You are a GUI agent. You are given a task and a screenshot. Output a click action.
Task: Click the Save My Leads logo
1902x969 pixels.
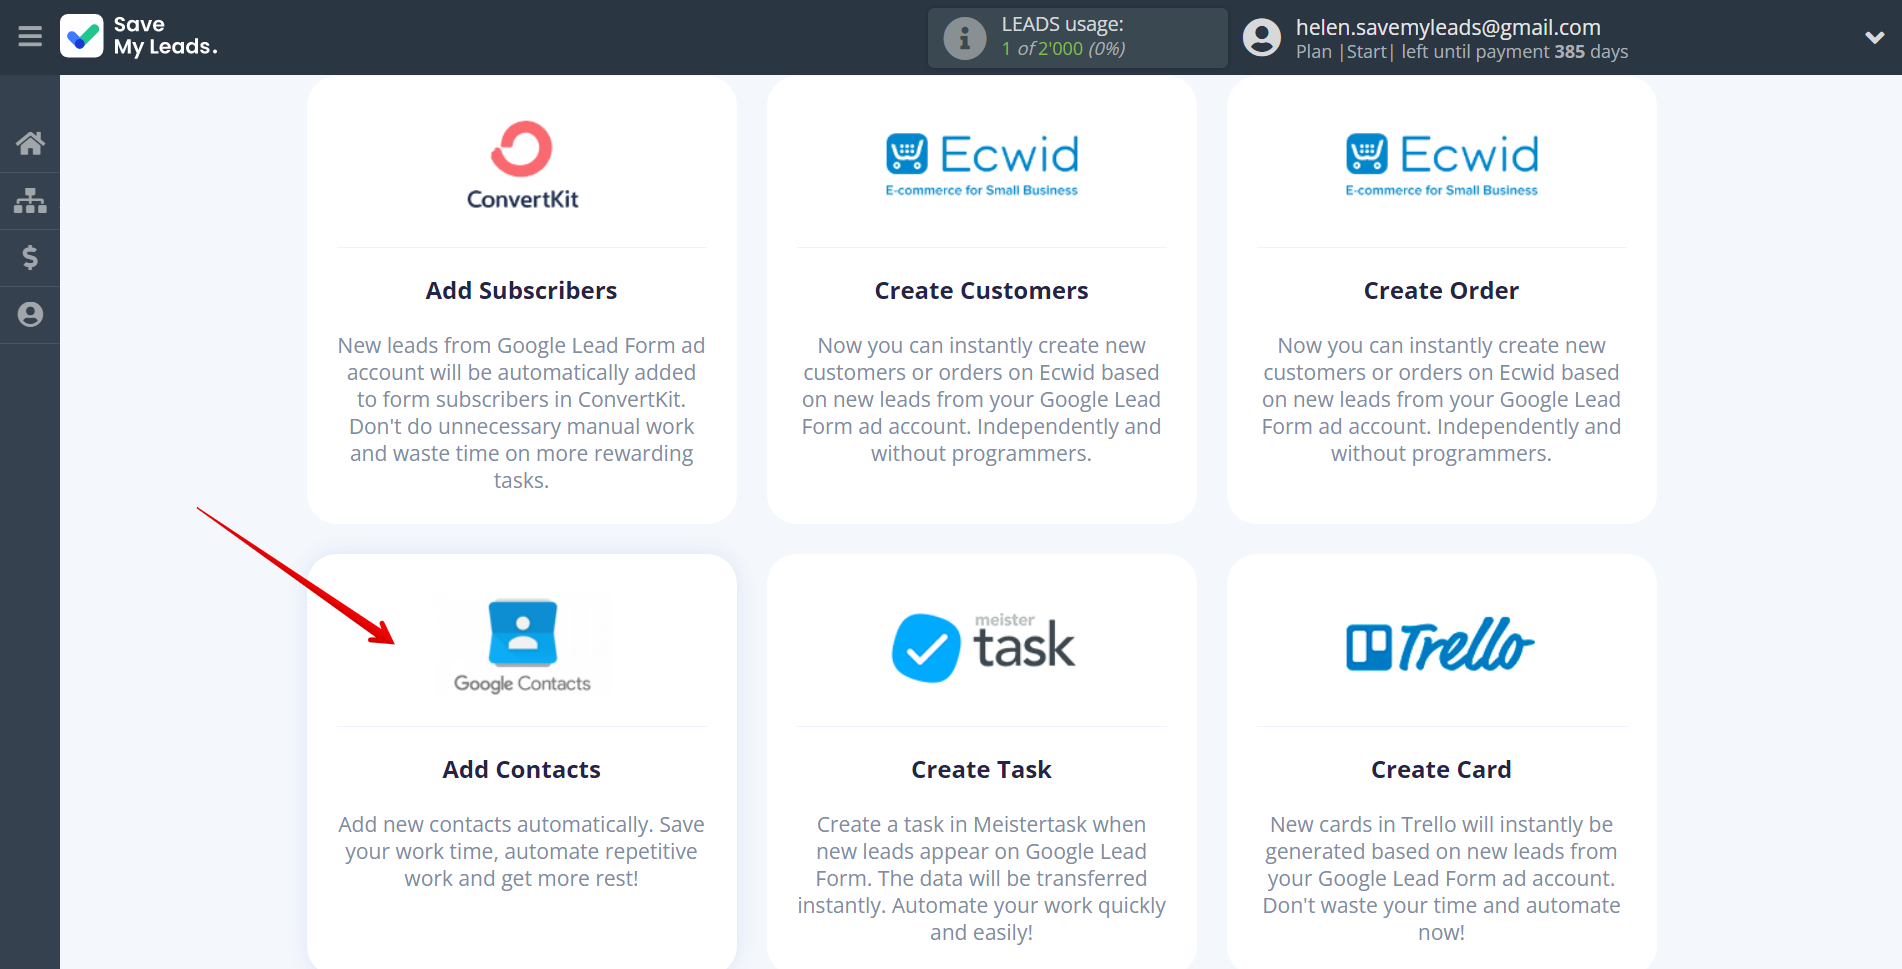139,36
